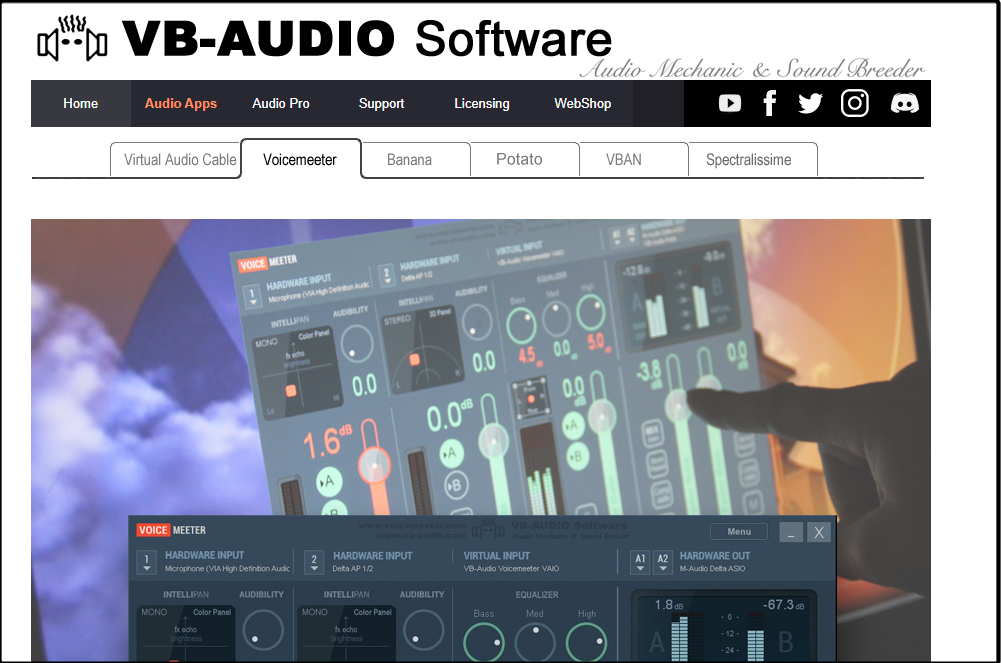
Task: Toggle A bus of Hardware Input 2 in tilted photo
Action: point(452,453)
